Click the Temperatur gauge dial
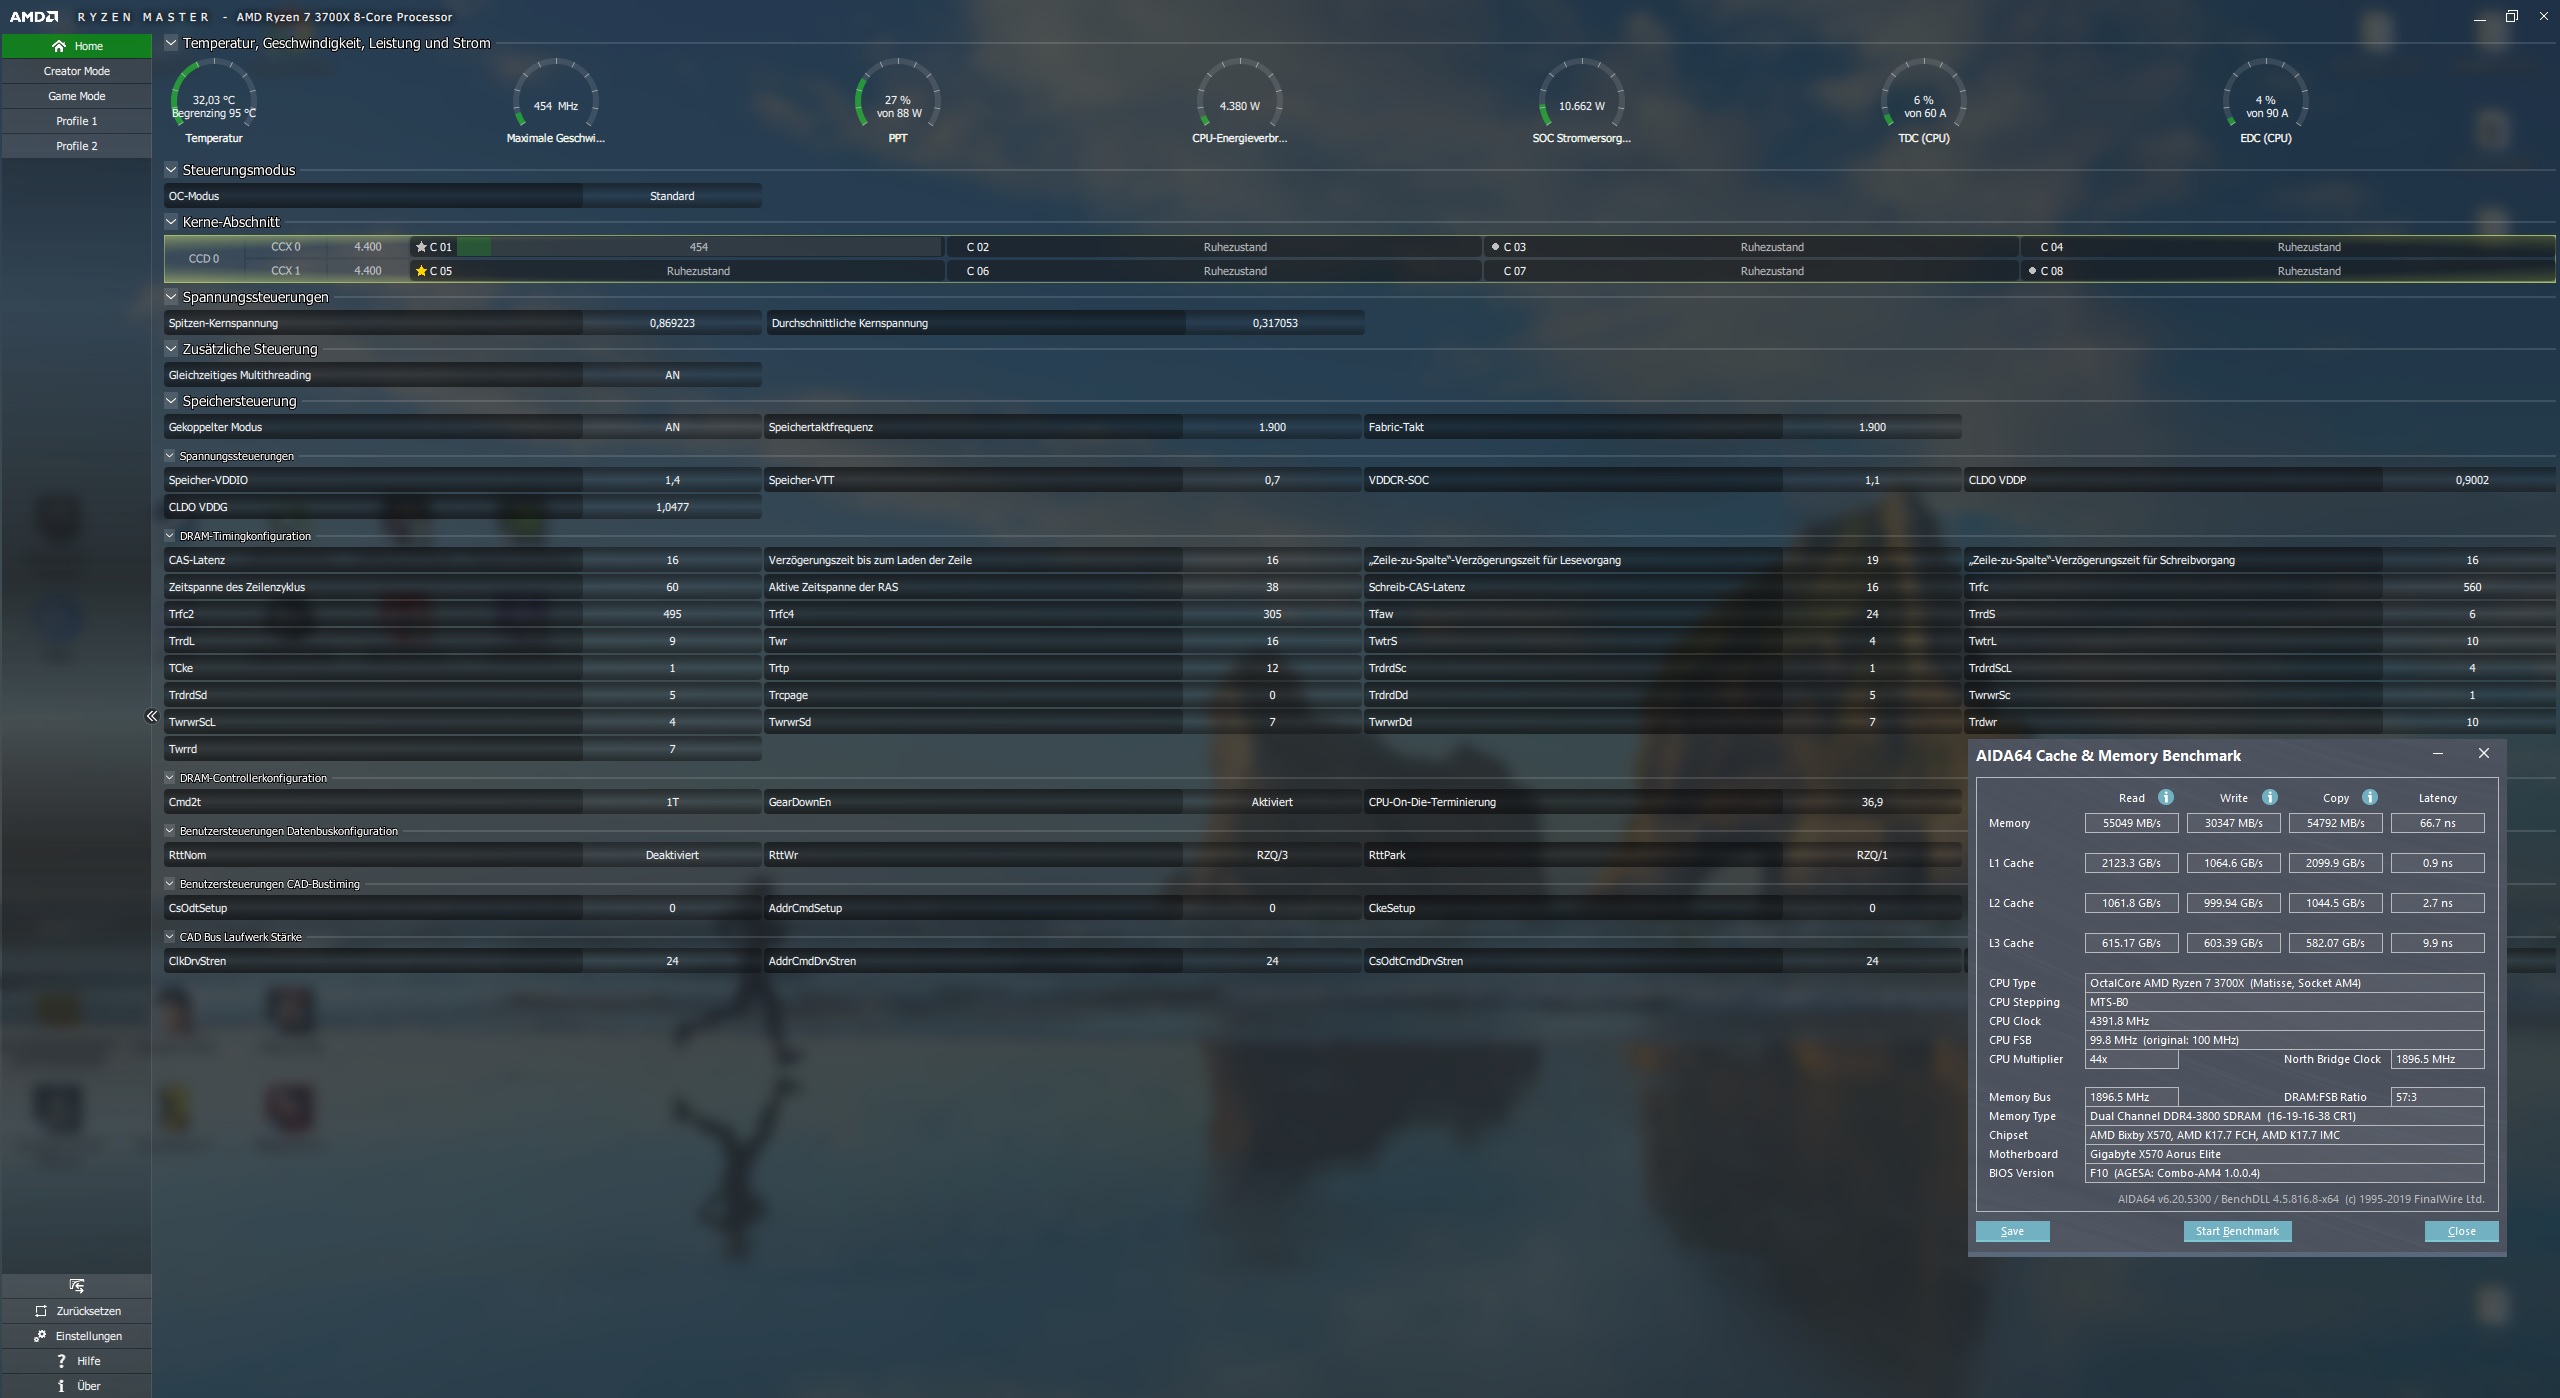This screenshot has height=1398, width=2560. 214,98
